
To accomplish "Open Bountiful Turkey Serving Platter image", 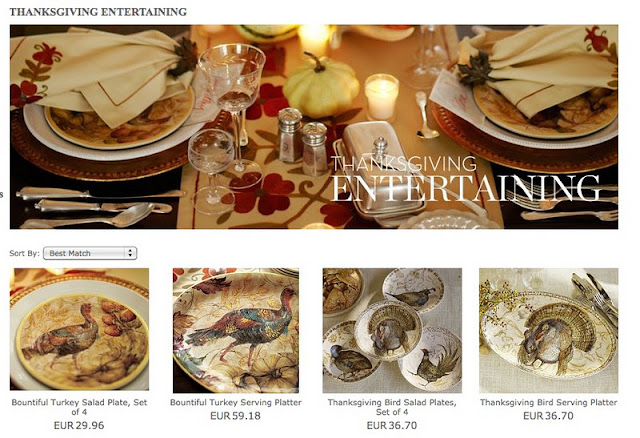I will 236,330.
